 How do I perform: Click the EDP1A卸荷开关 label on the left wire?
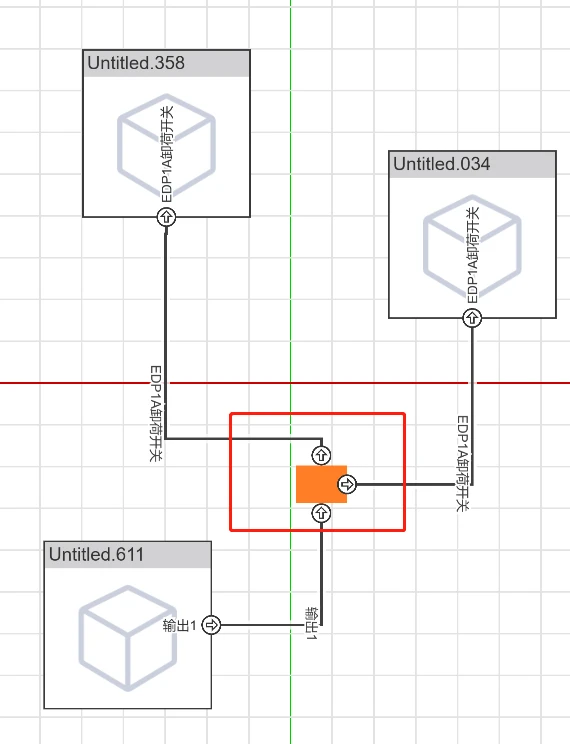coord(156,413)
